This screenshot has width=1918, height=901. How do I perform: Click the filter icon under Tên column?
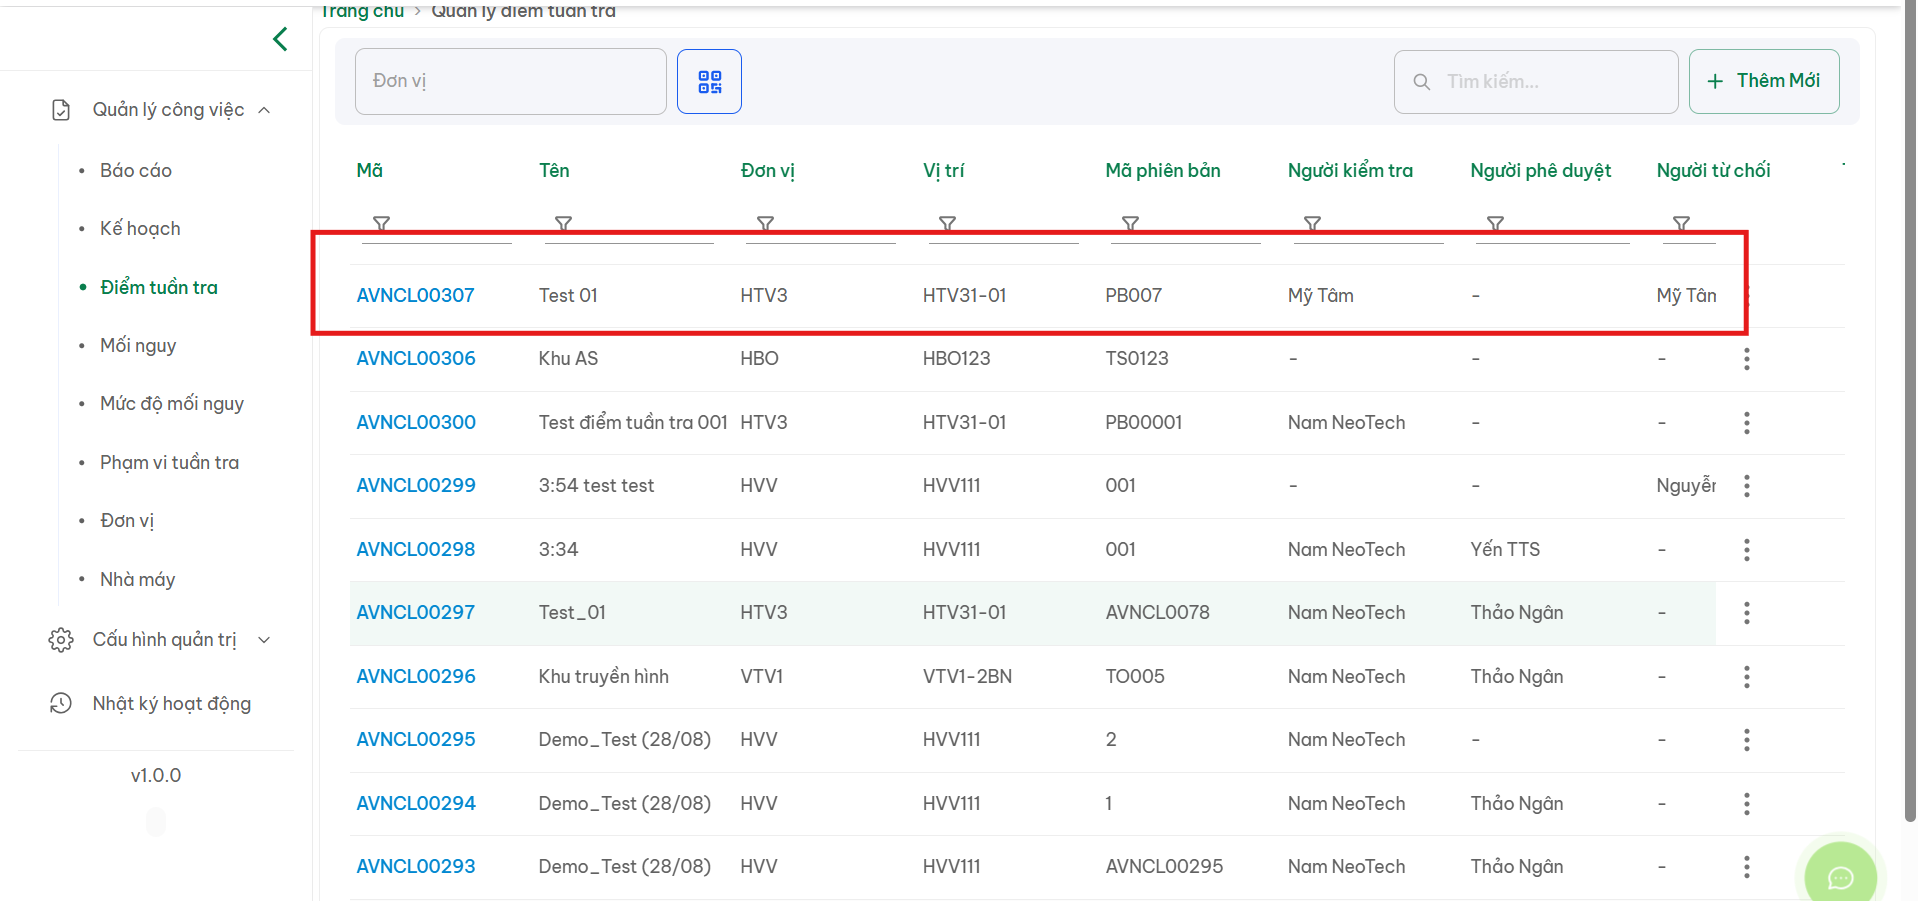coord(563,223)
